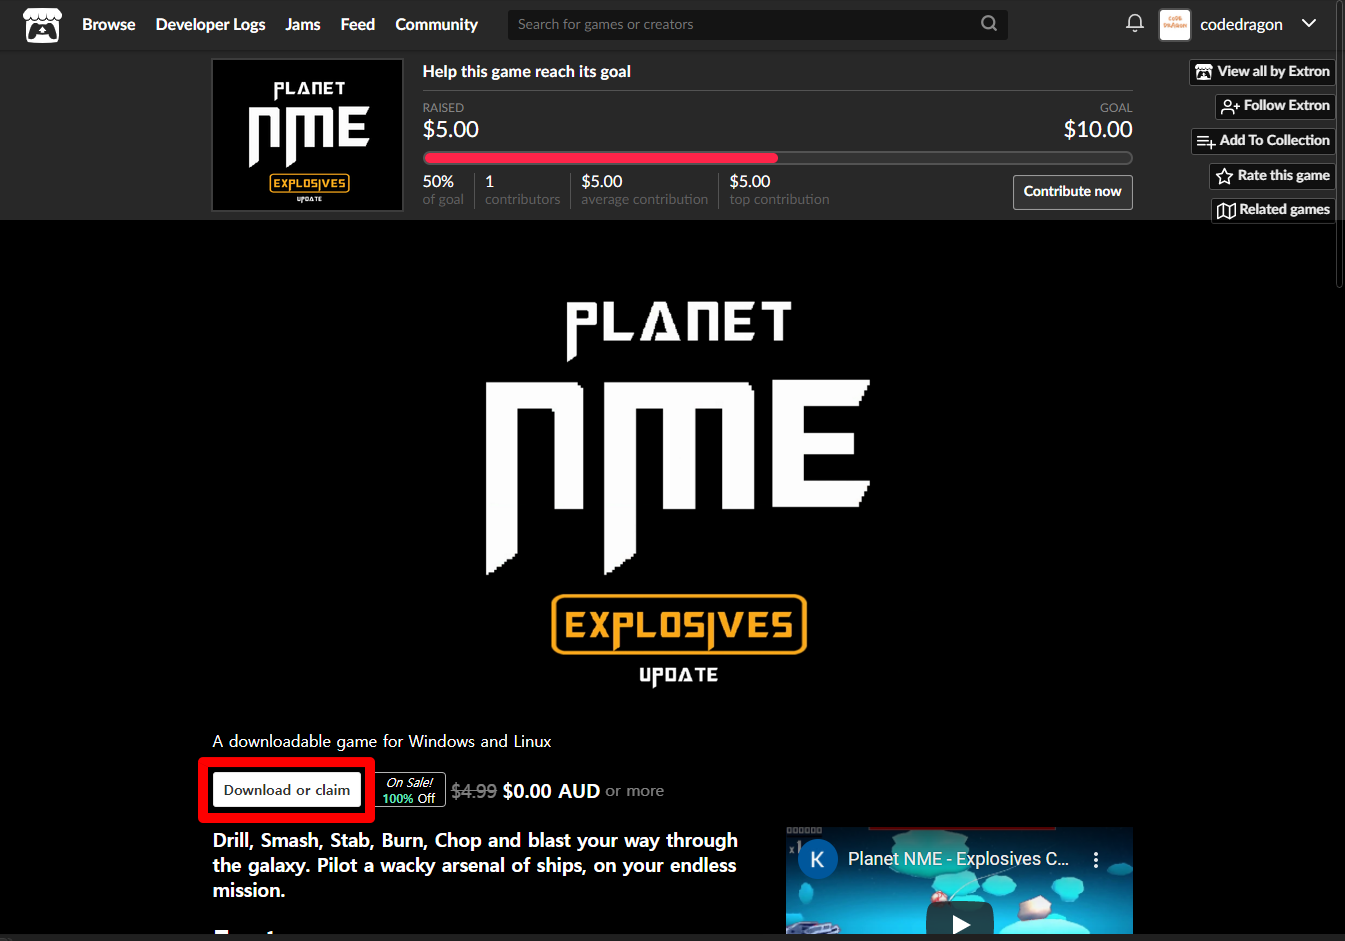Click Rate this game button
This screenshot has height=941, width=1345.
(1272, 176)
